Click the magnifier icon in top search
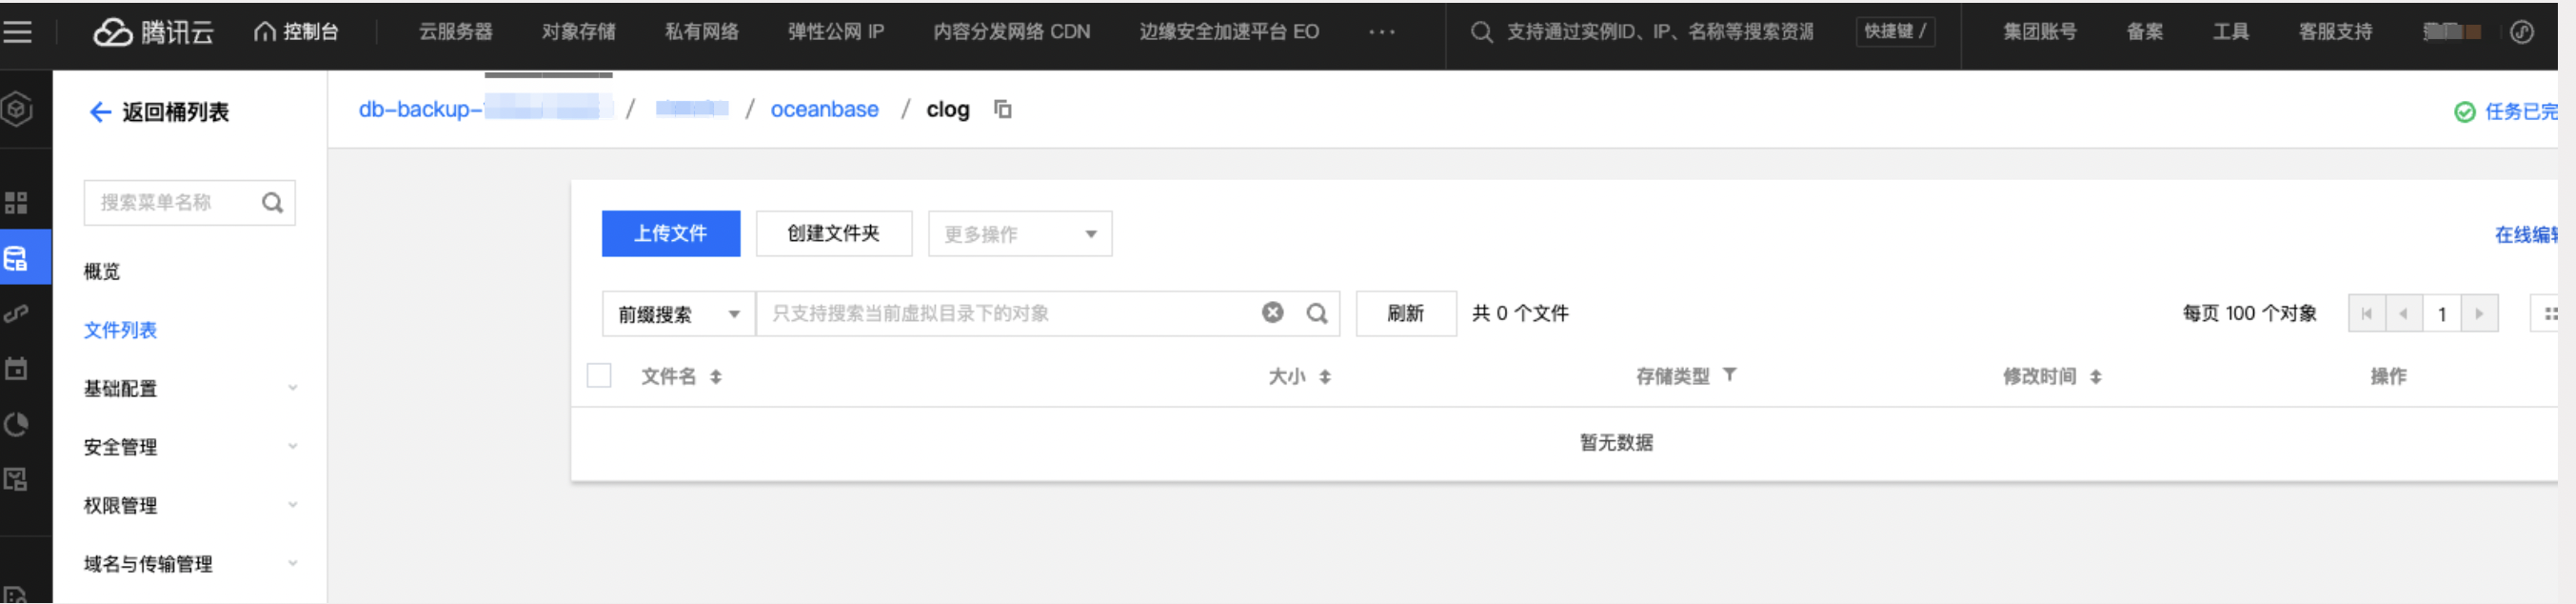Viewport: 2576px width, 604px height. point(1482,32)
